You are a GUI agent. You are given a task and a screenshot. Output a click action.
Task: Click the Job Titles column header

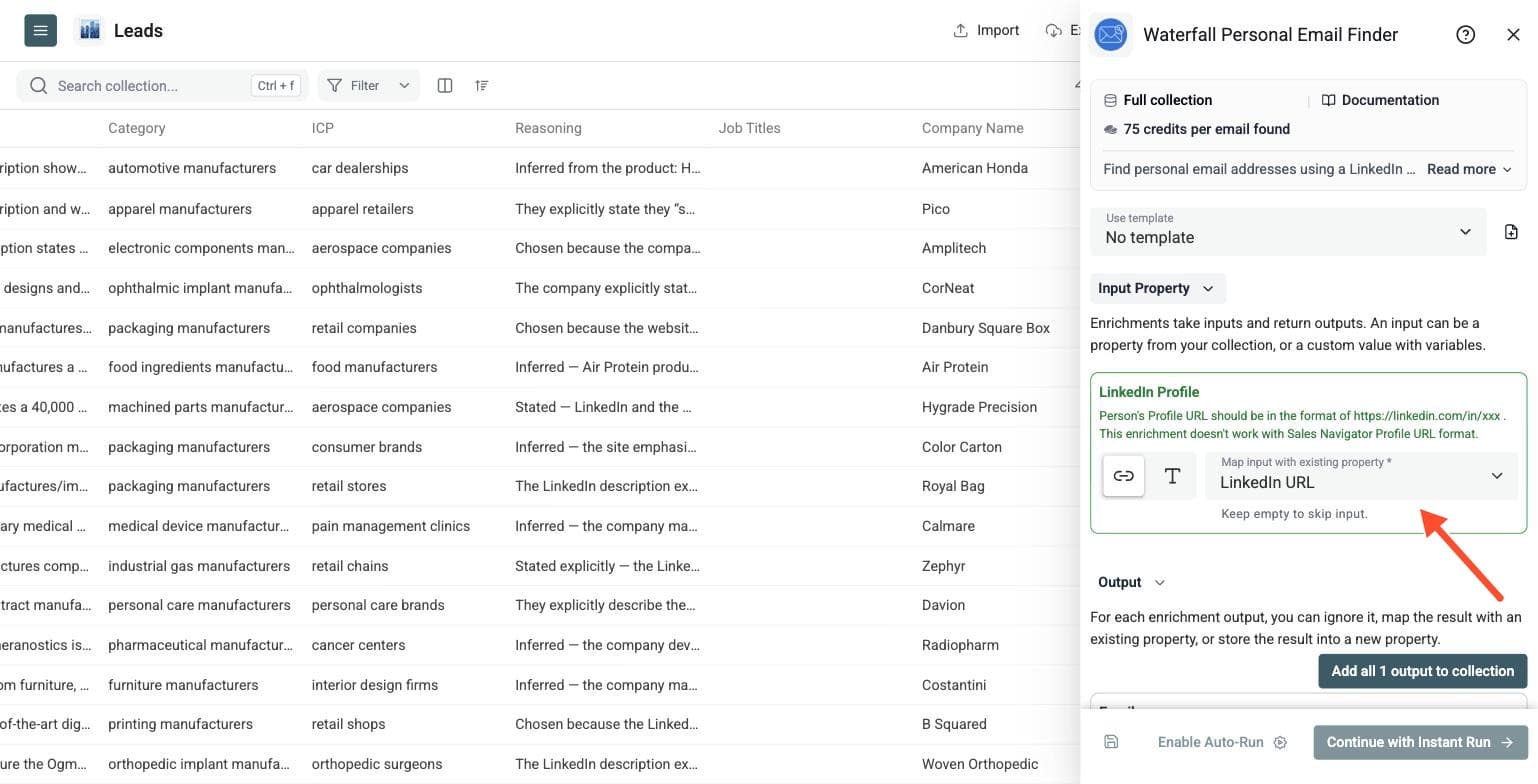pos(749,128)
